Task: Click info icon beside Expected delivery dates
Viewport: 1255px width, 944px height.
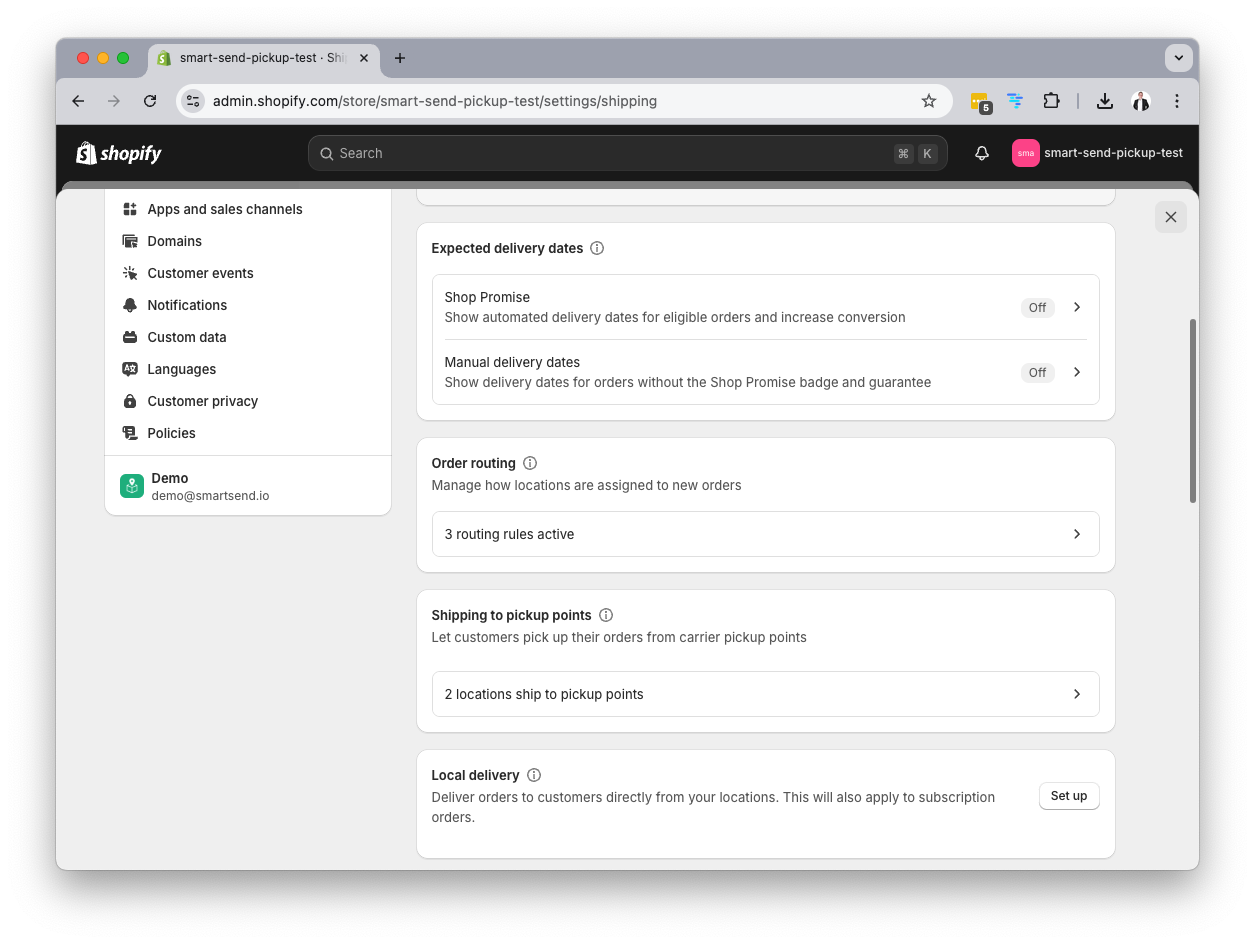Action: [x=597, y=248]
